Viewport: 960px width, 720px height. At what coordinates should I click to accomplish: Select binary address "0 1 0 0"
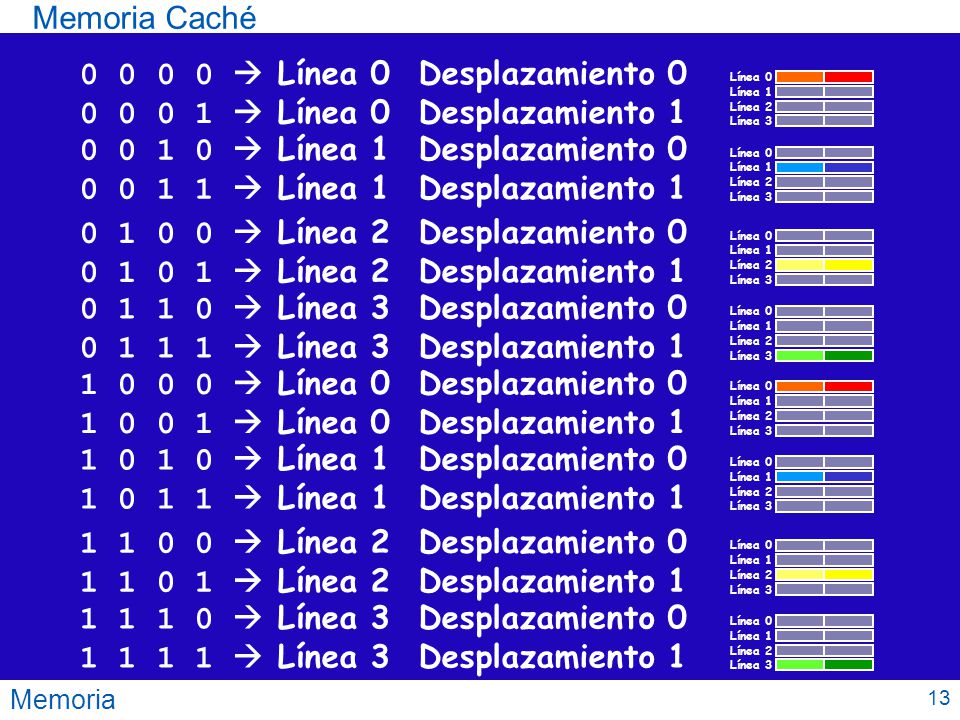coord(146,233)
